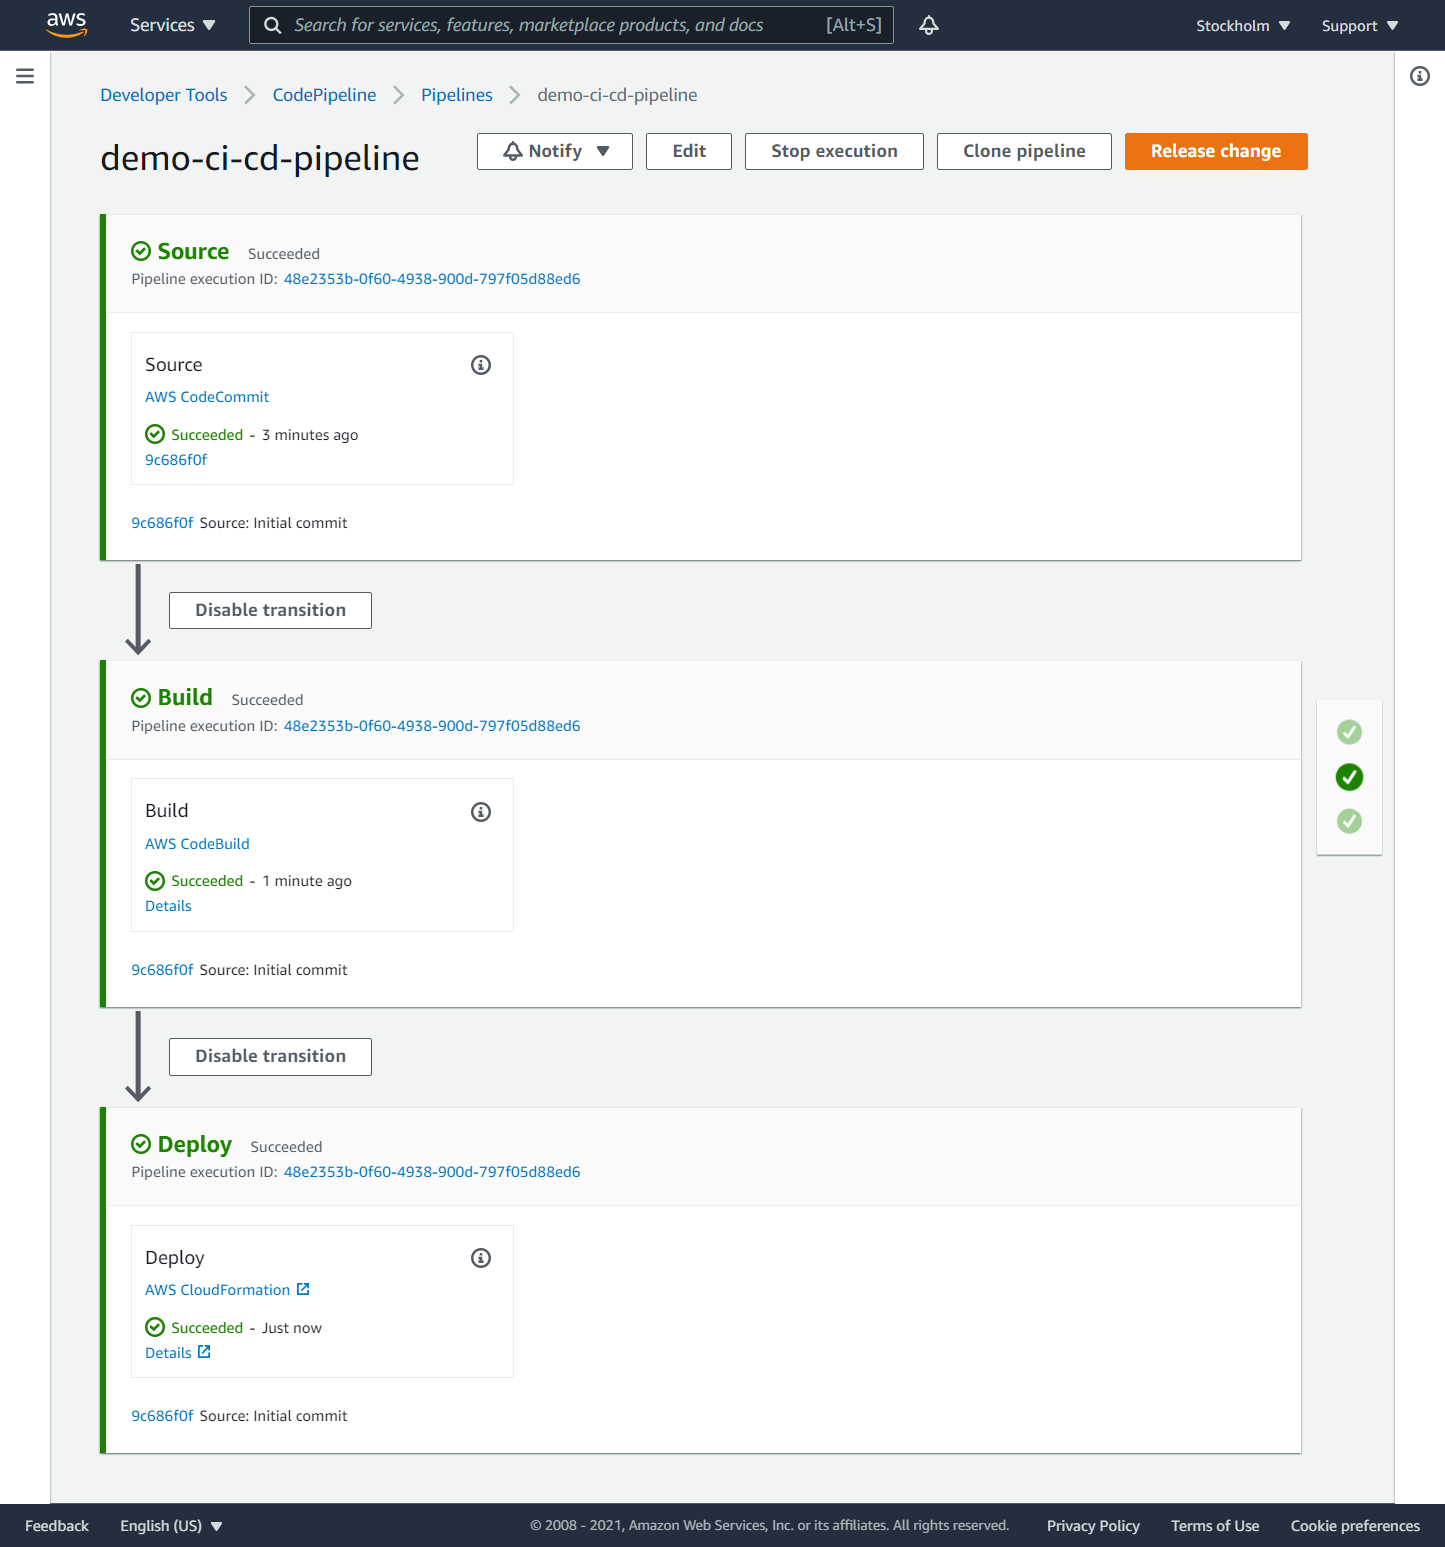The image size is (1445, 1547).
Task: Expand the Services menu
Action: coord(172,25)
